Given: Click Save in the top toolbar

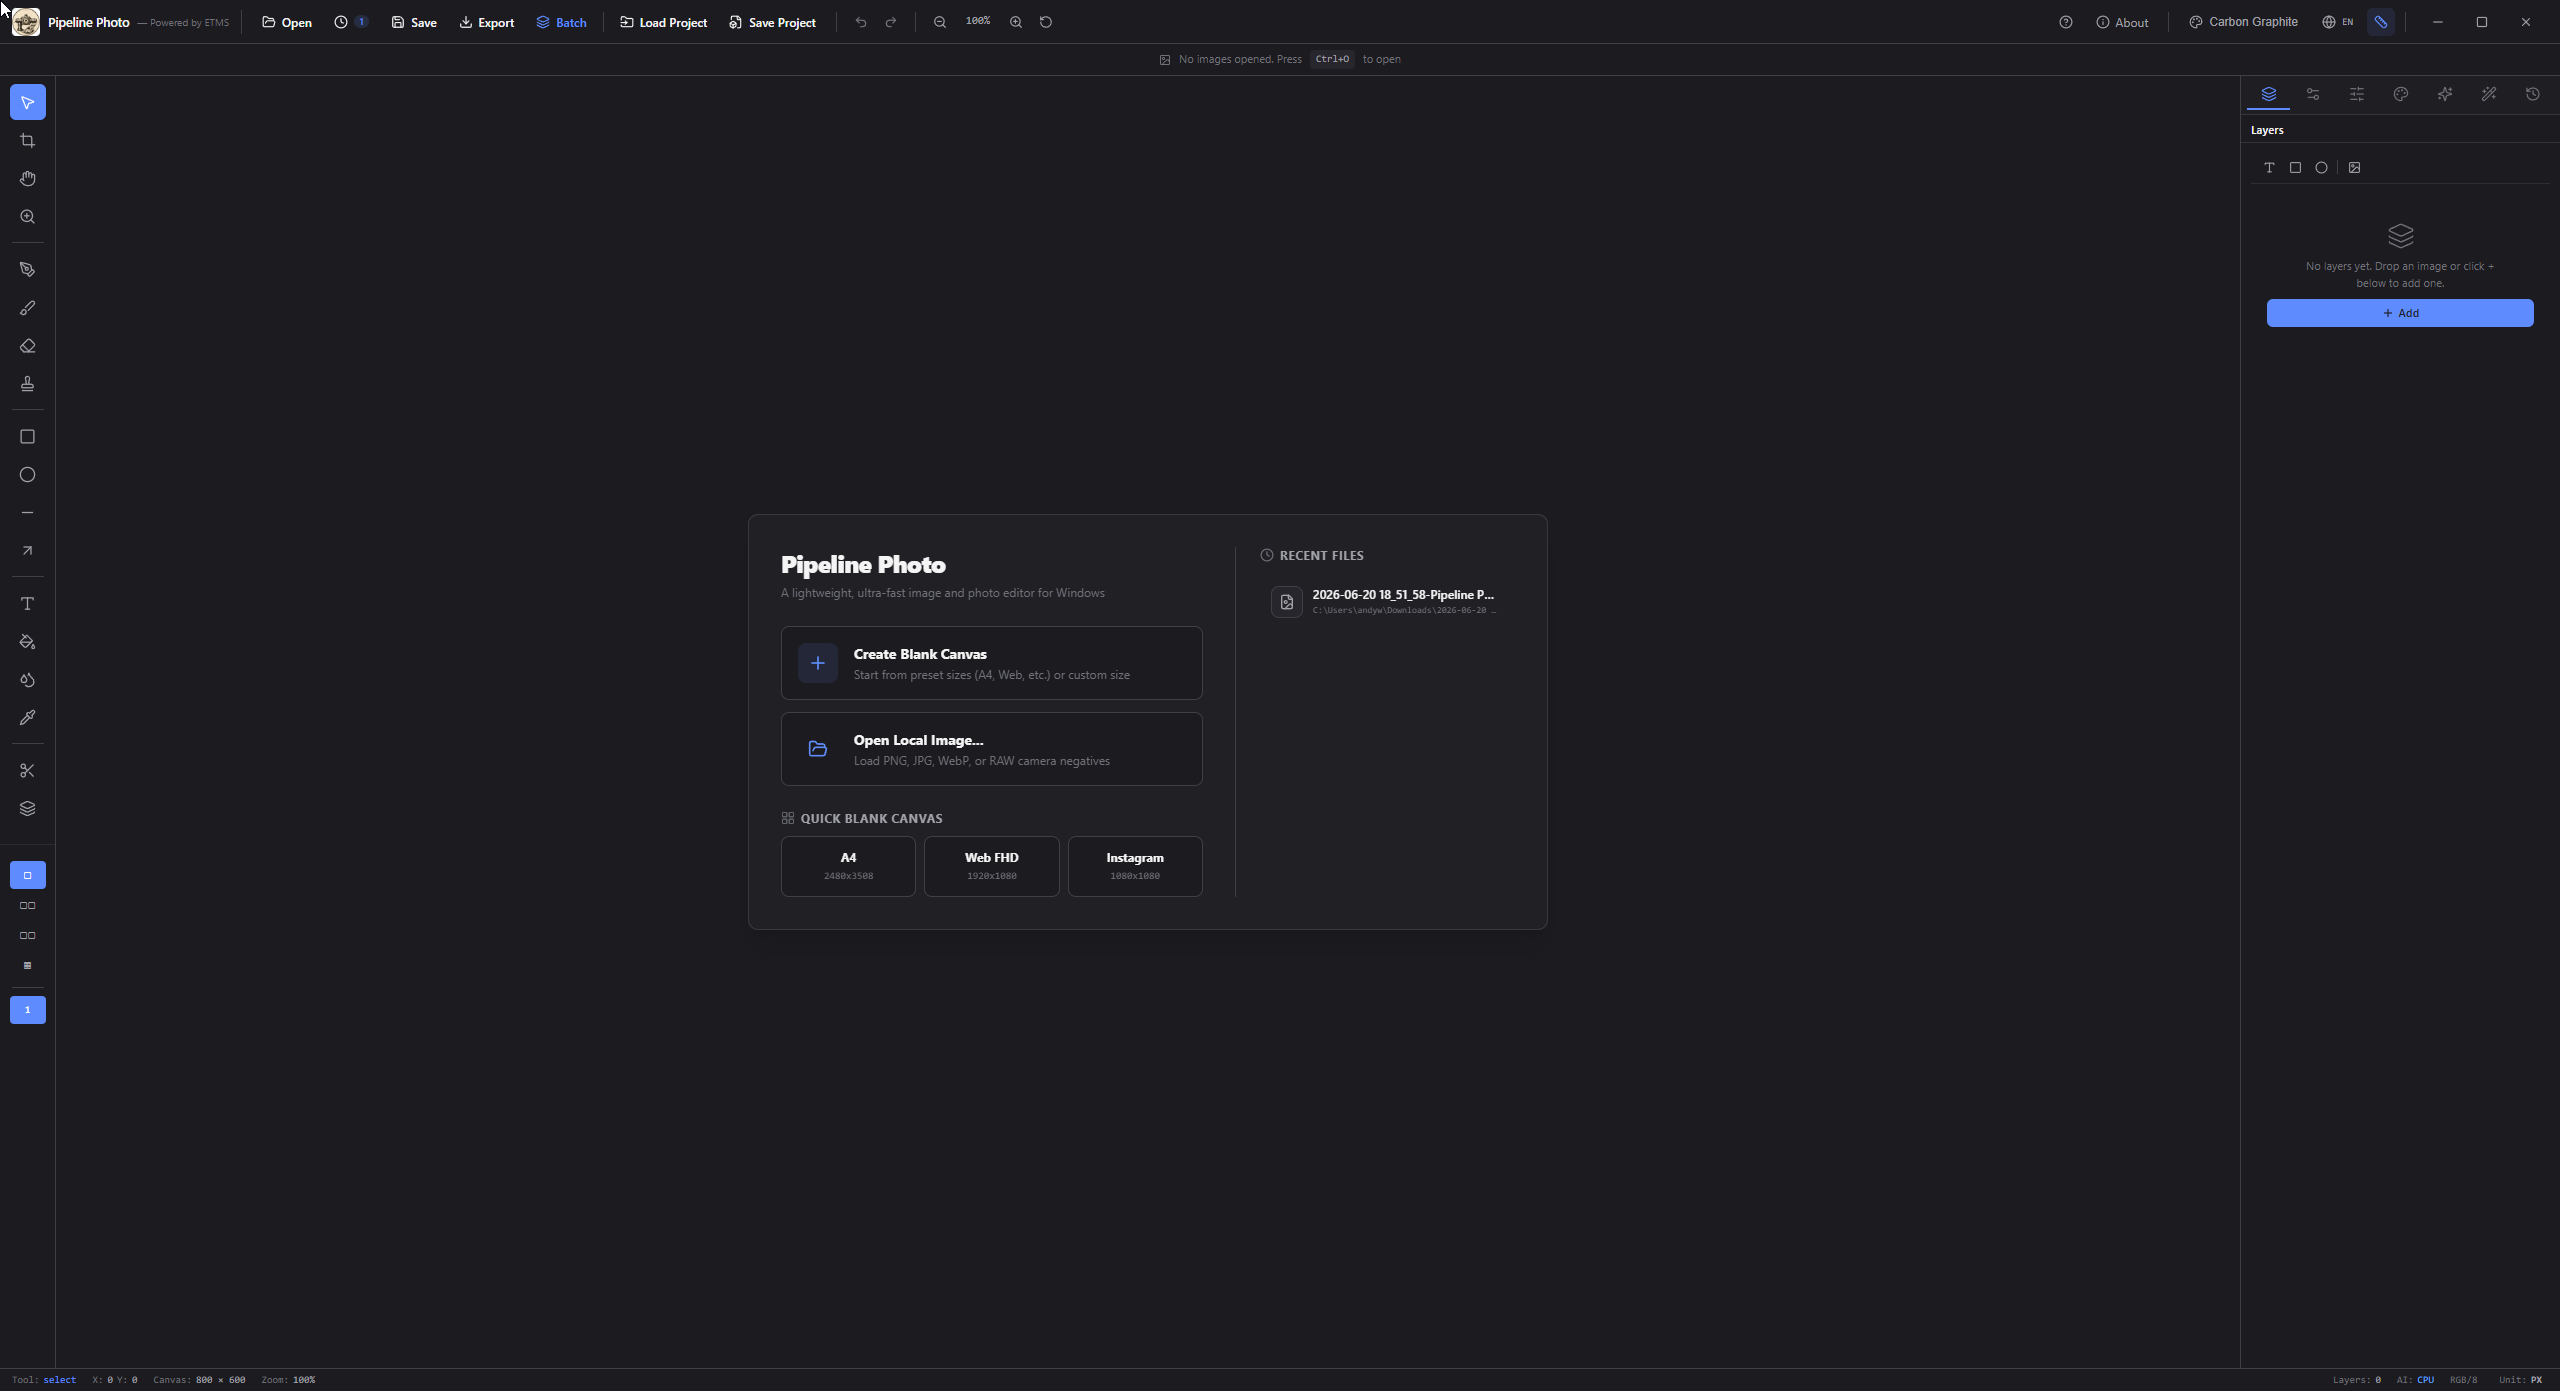Looking at the screenshot, I should (414, 22).
